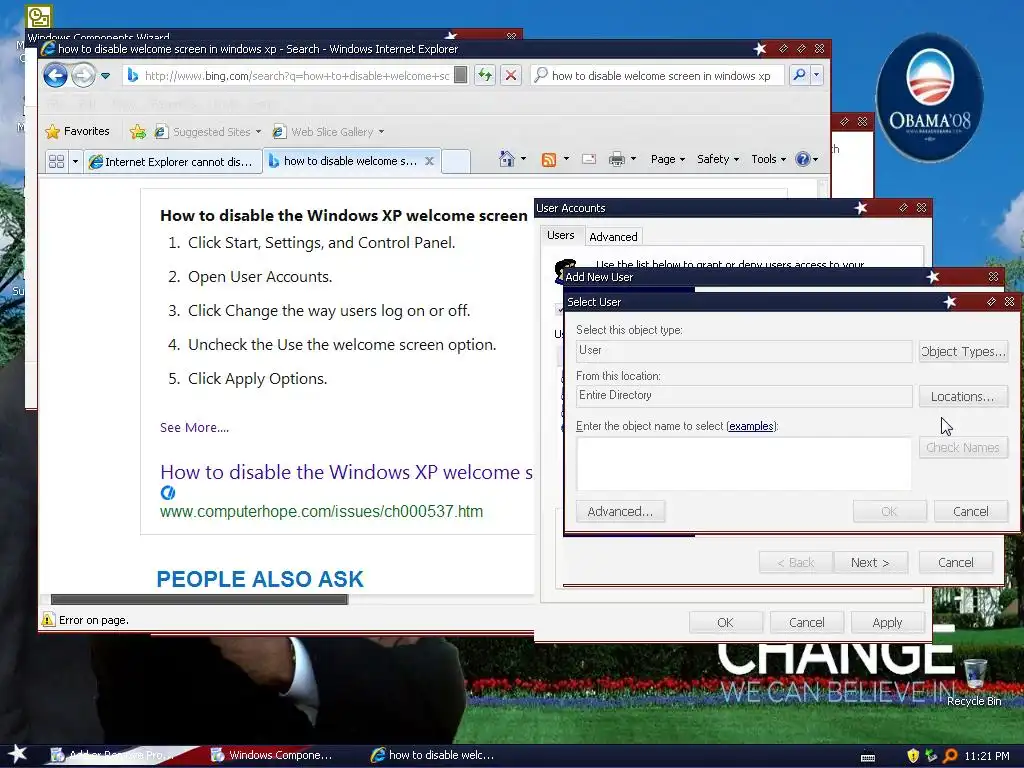This screenshot has height=768, width=1024.
Task: Select 'how to disable welcome s...' tab
Action: (343, 161)
